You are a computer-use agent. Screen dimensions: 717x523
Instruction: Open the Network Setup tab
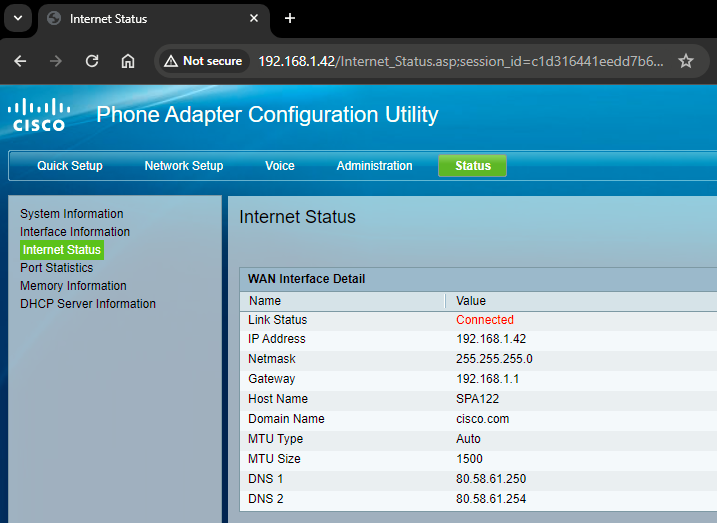pyautogui.click(x=184, y=165)
